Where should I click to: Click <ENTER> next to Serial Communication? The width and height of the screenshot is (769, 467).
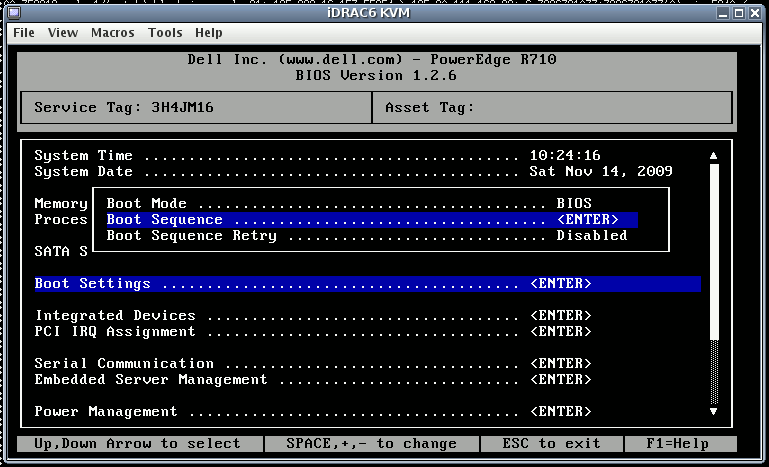[561, 363]
